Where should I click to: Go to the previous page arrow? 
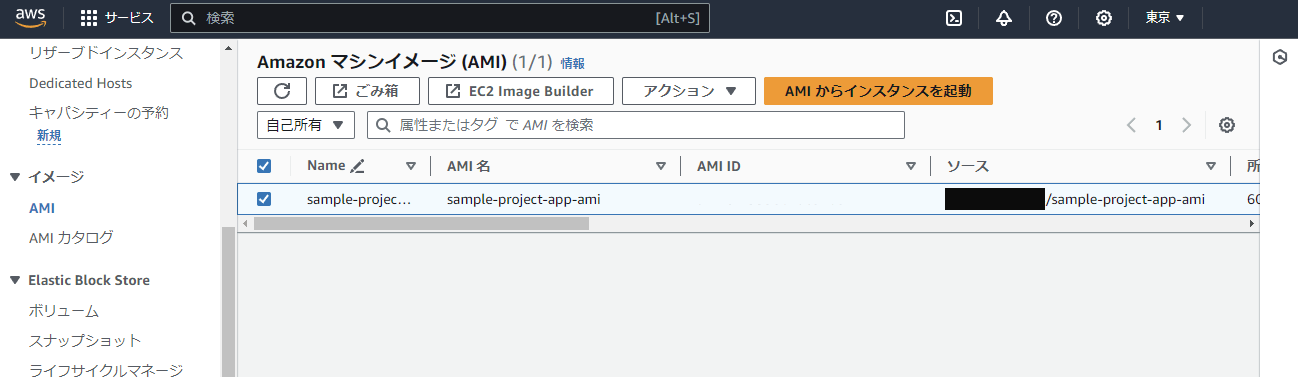pos(1132,125)
